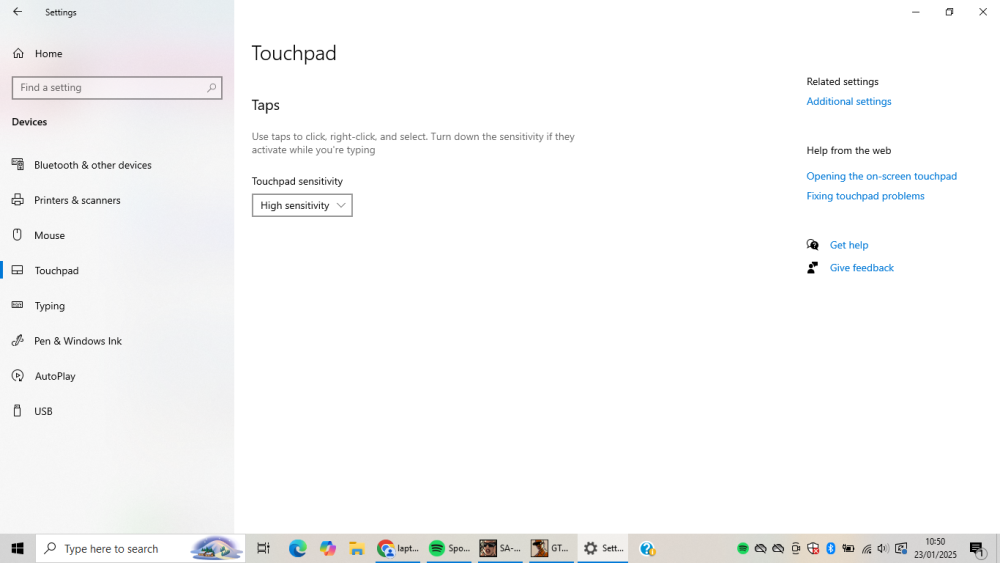Click the Find a setting search box

(x=117, y=88)
